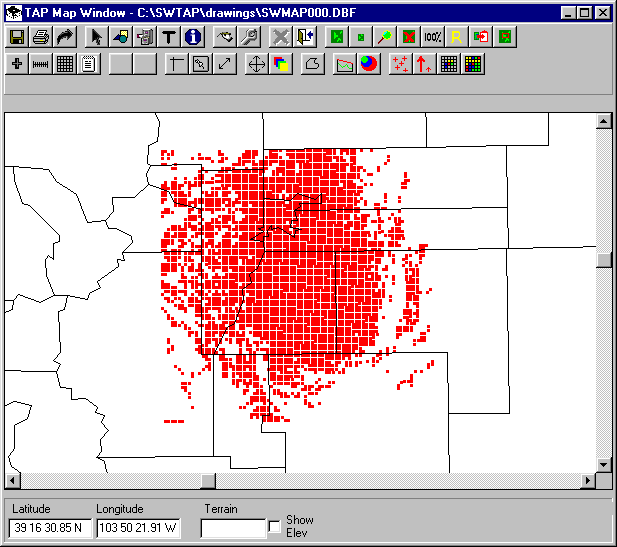Image resolution: width=617 pixels, height=547 pixels.
Task: Click the pin-in-box icon
Action: tap(200, 64)
